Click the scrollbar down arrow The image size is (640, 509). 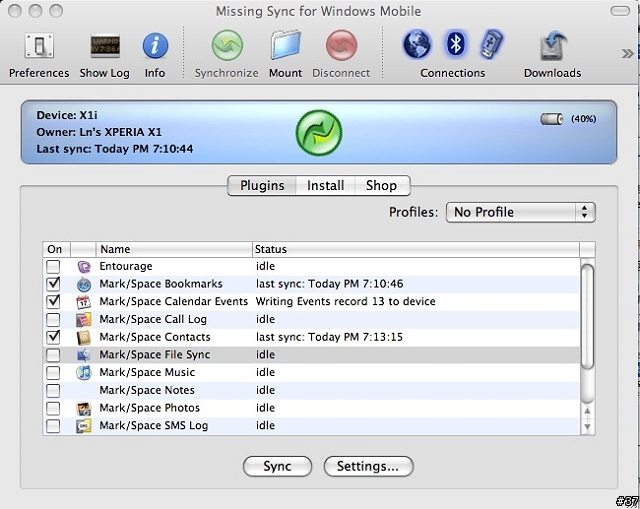click(x=587, y=427)
